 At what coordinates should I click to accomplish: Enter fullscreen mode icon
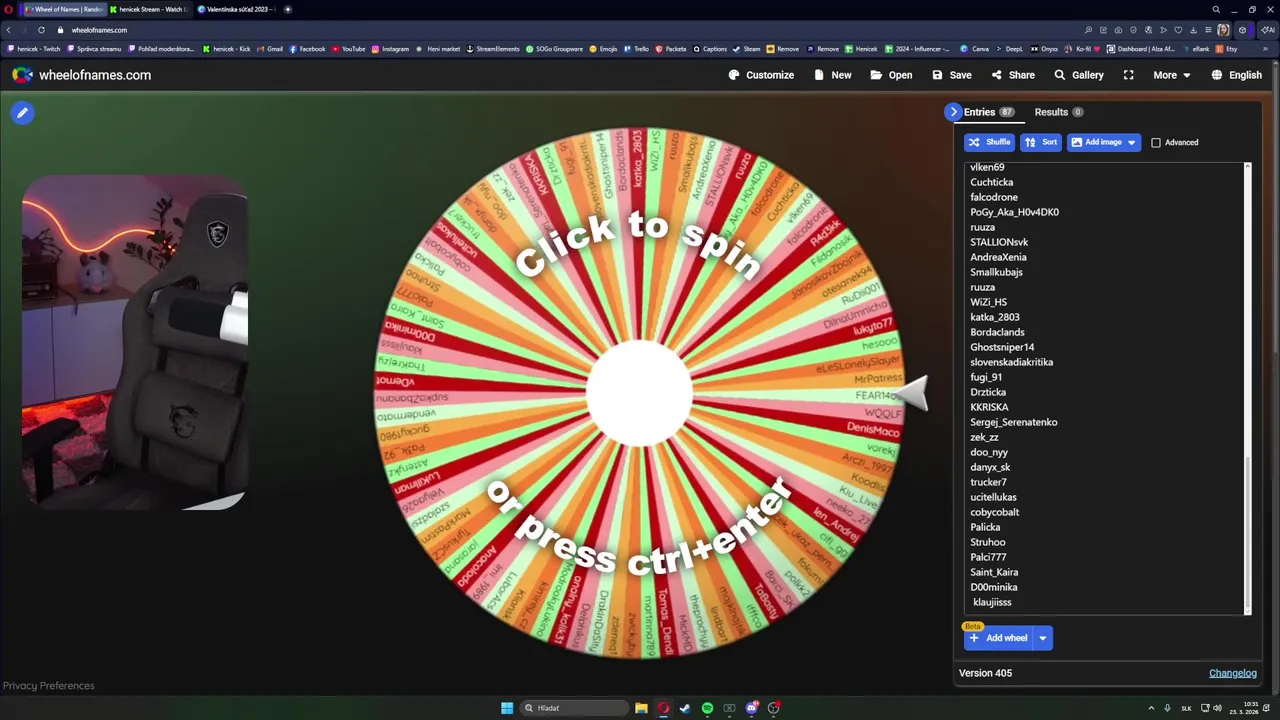[x=1128, y=75]
